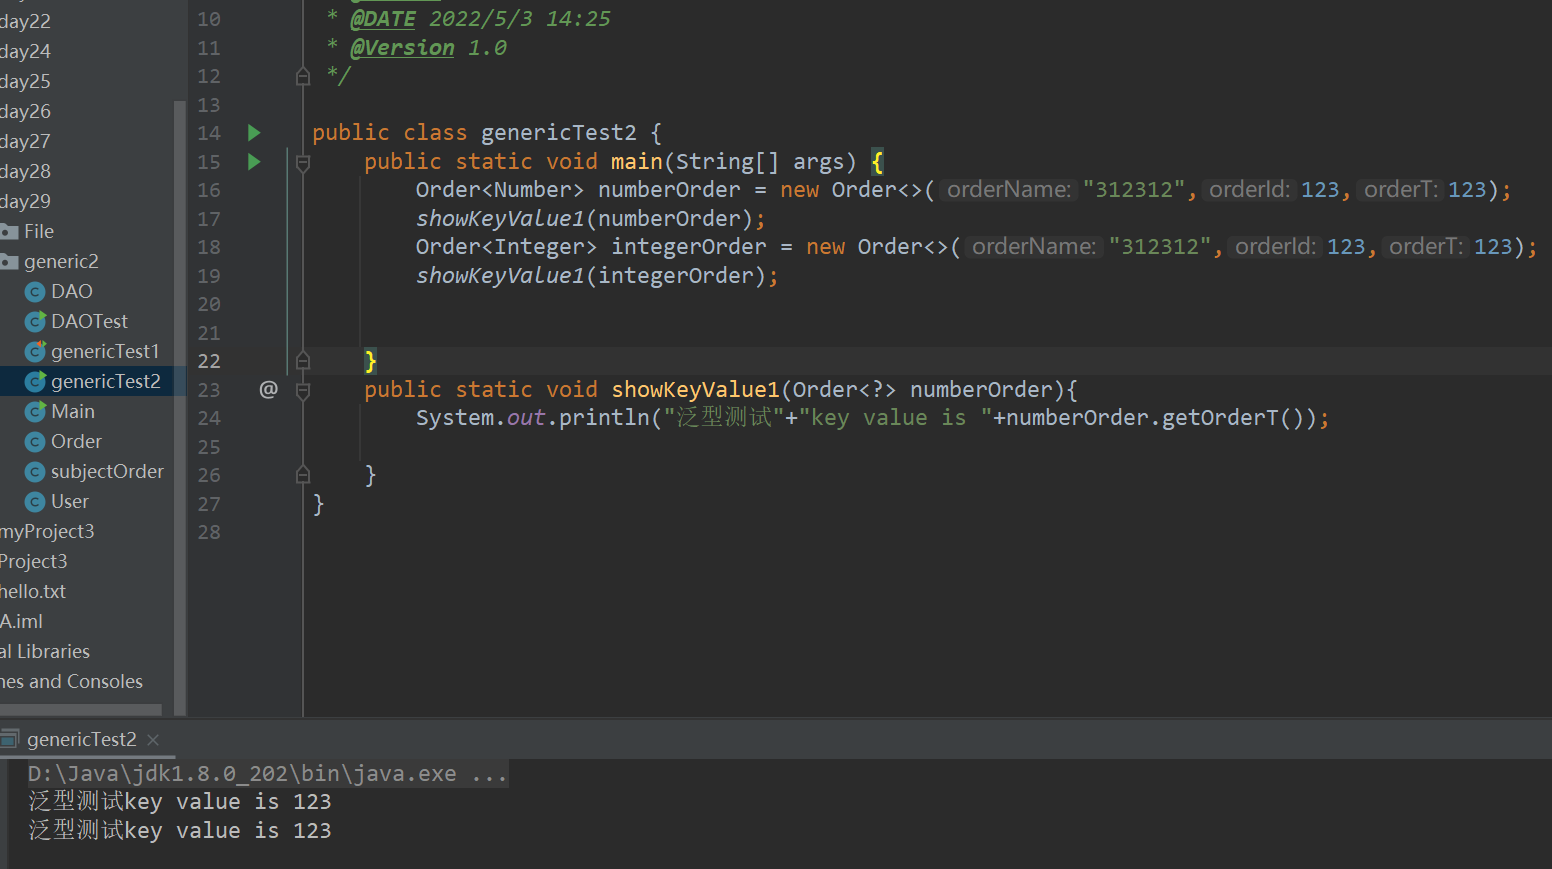
Task: Fold the Javadoc comment end marker
Action: (x=303, y=77)
